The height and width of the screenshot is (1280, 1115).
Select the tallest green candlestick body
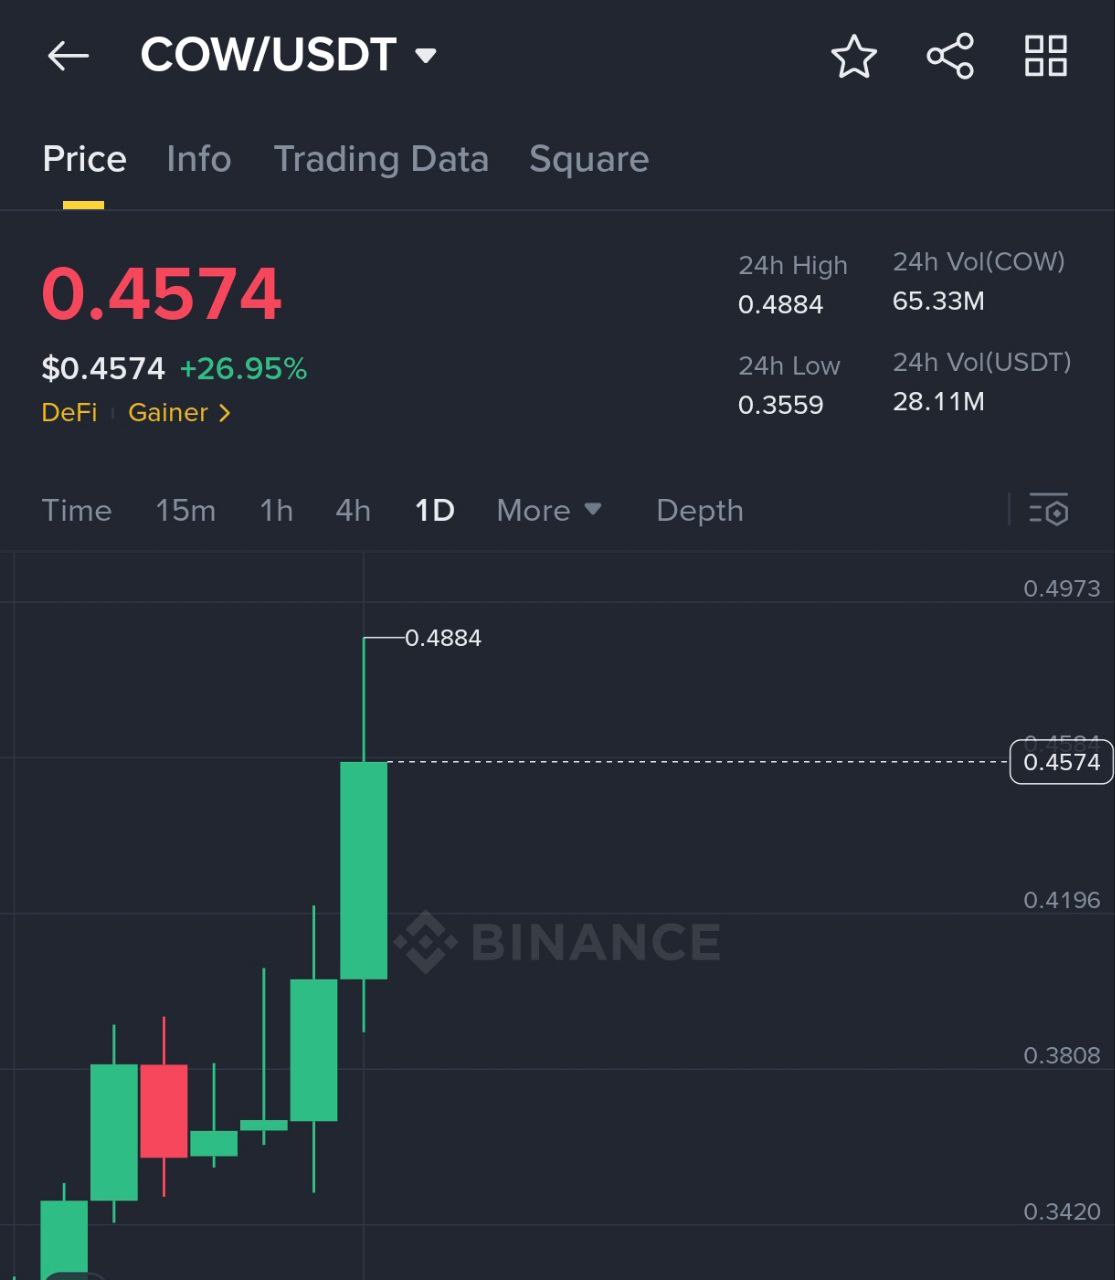tap(363, 870)
